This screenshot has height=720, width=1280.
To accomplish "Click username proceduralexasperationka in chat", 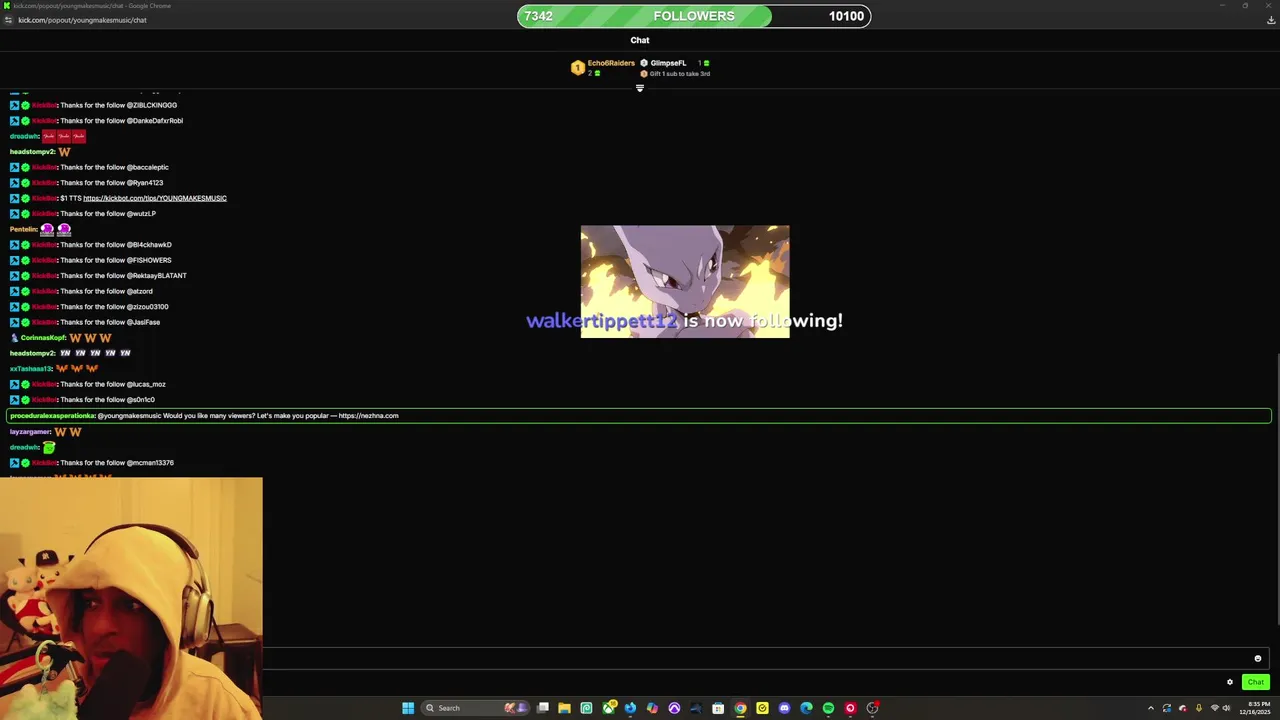I will pos(52,416).
